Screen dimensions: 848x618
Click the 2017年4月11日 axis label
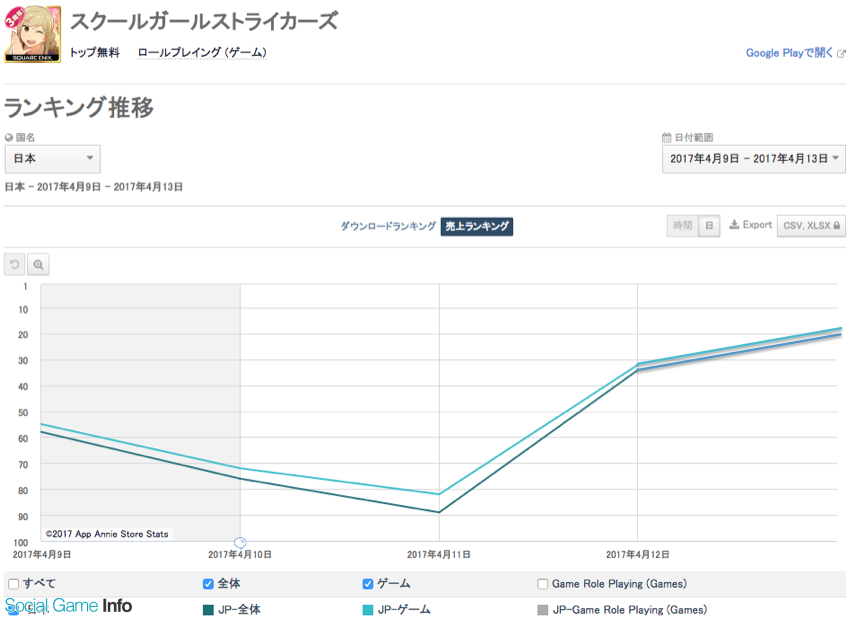(439, 555)
